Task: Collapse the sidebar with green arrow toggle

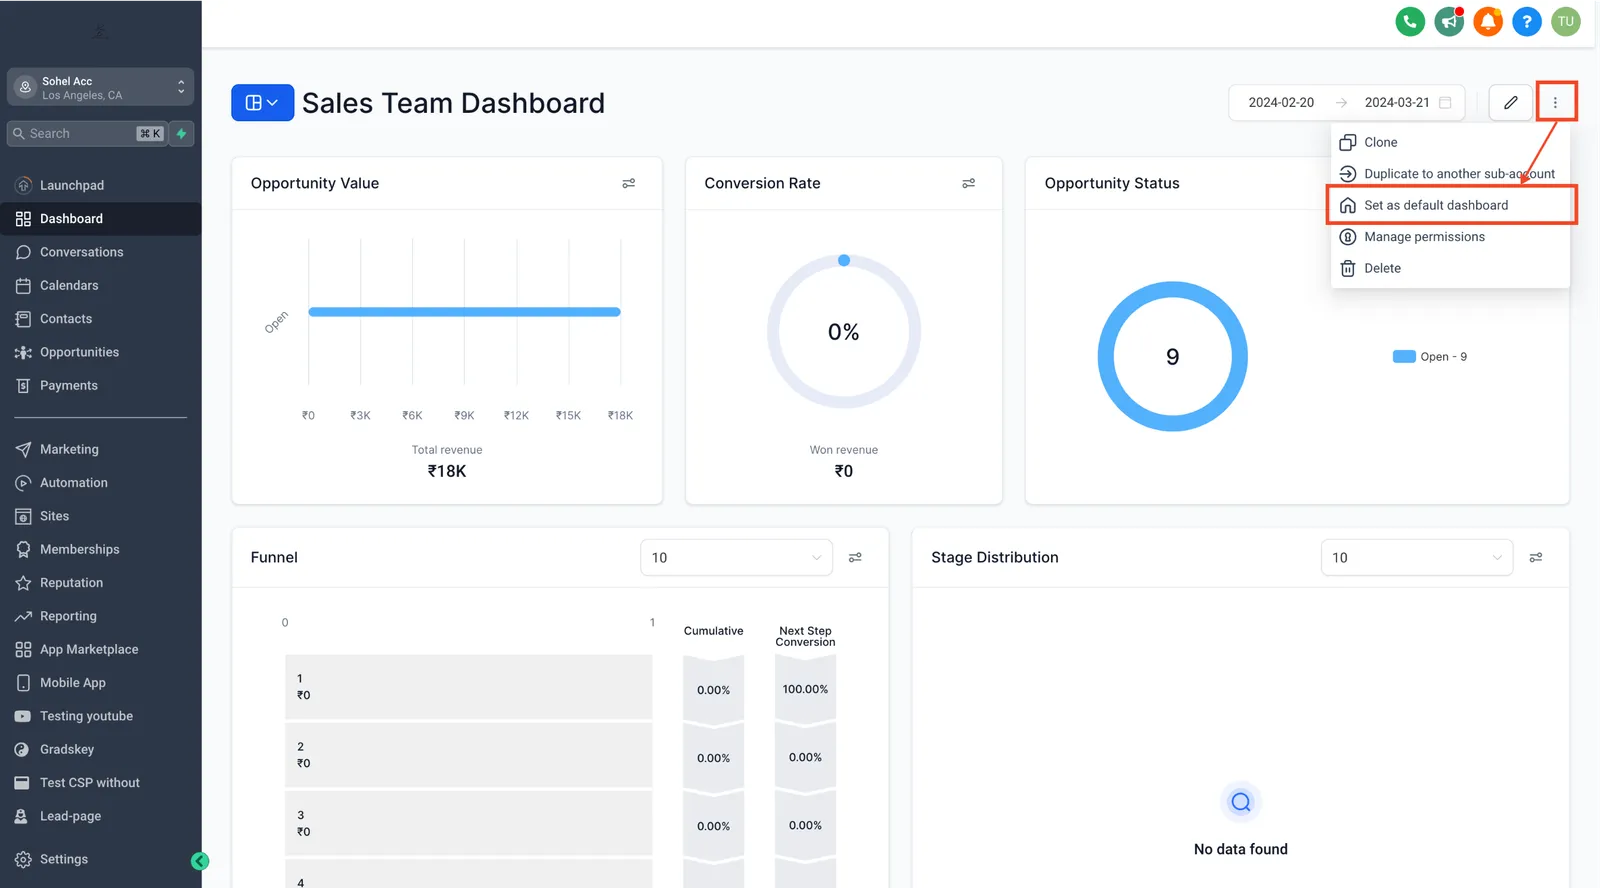Action: click(200, 861)
